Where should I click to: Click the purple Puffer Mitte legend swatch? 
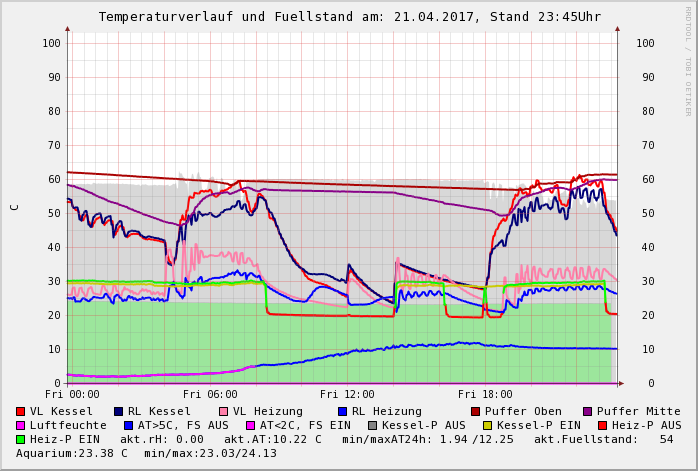coord(588,411)
